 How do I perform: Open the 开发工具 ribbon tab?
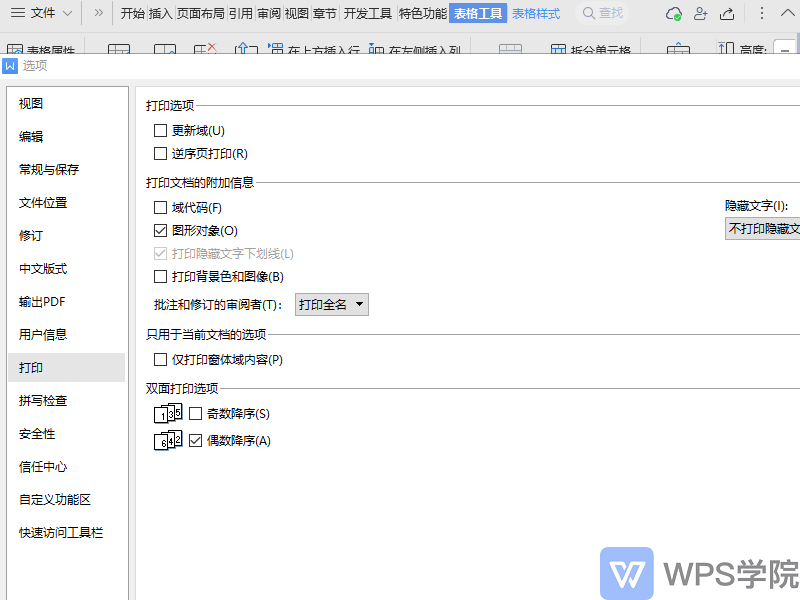tap(367, 13)
